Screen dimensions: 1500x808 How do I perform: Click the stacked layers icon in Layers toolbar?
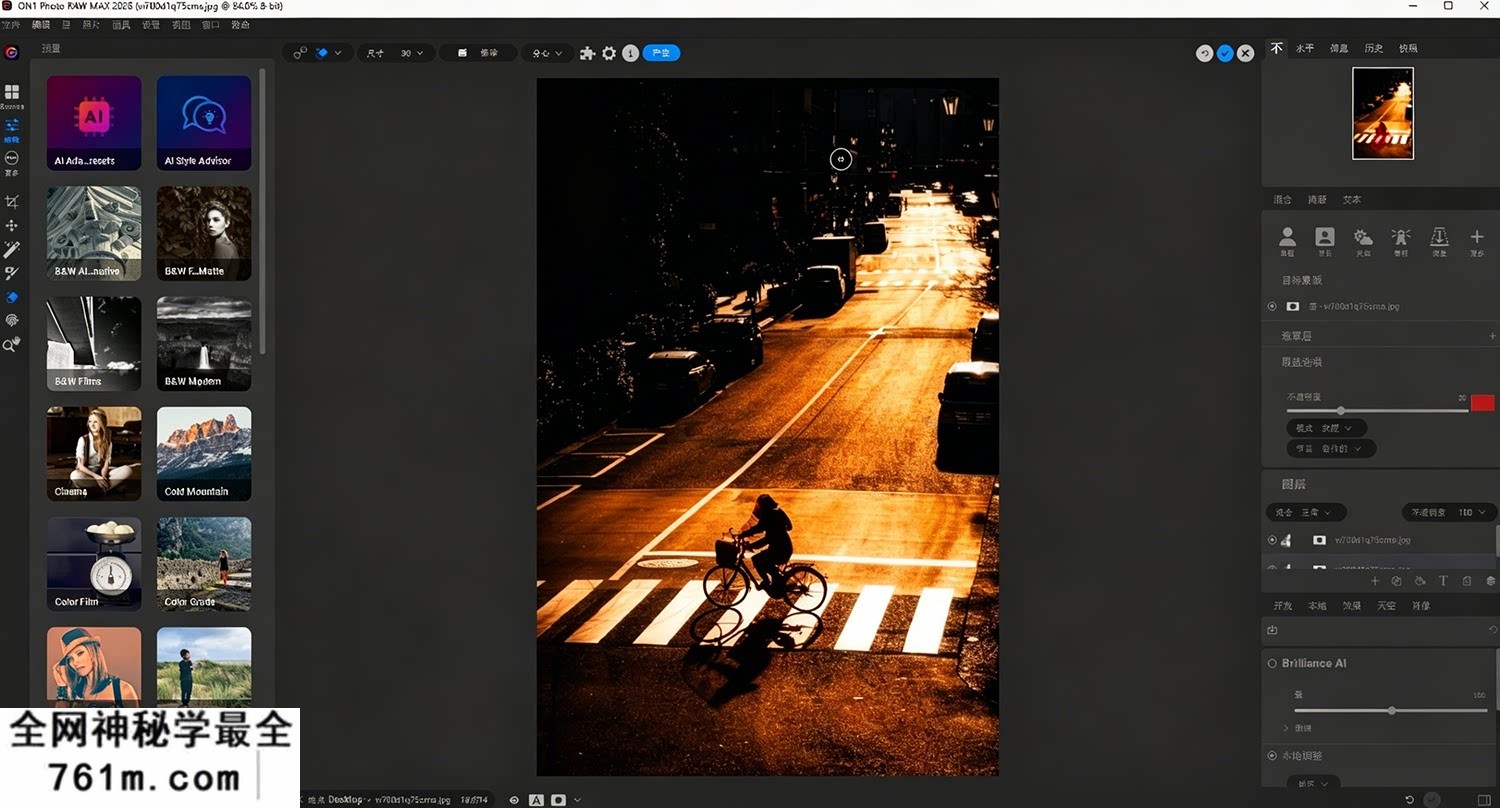(x=1491, y=581)
